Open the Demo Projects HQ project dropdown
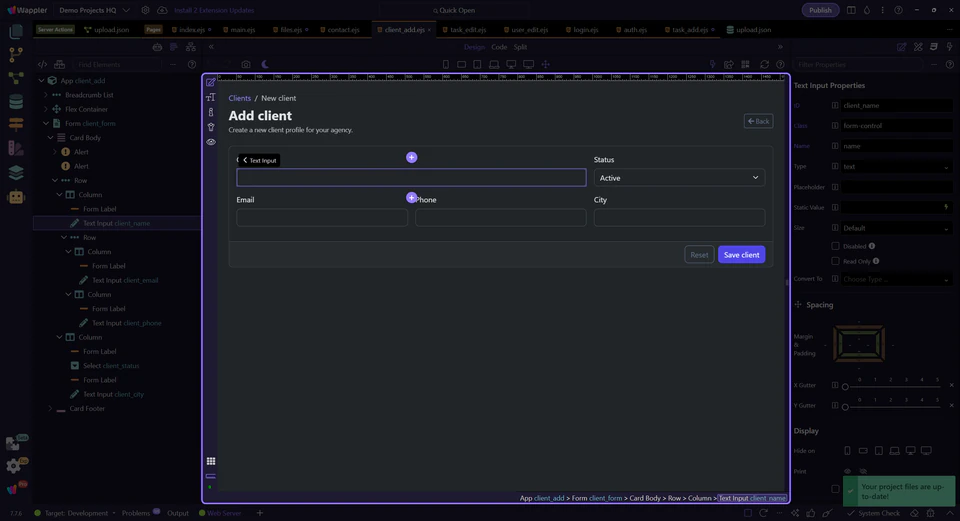960x521 pixels. [x=94, y=10]
